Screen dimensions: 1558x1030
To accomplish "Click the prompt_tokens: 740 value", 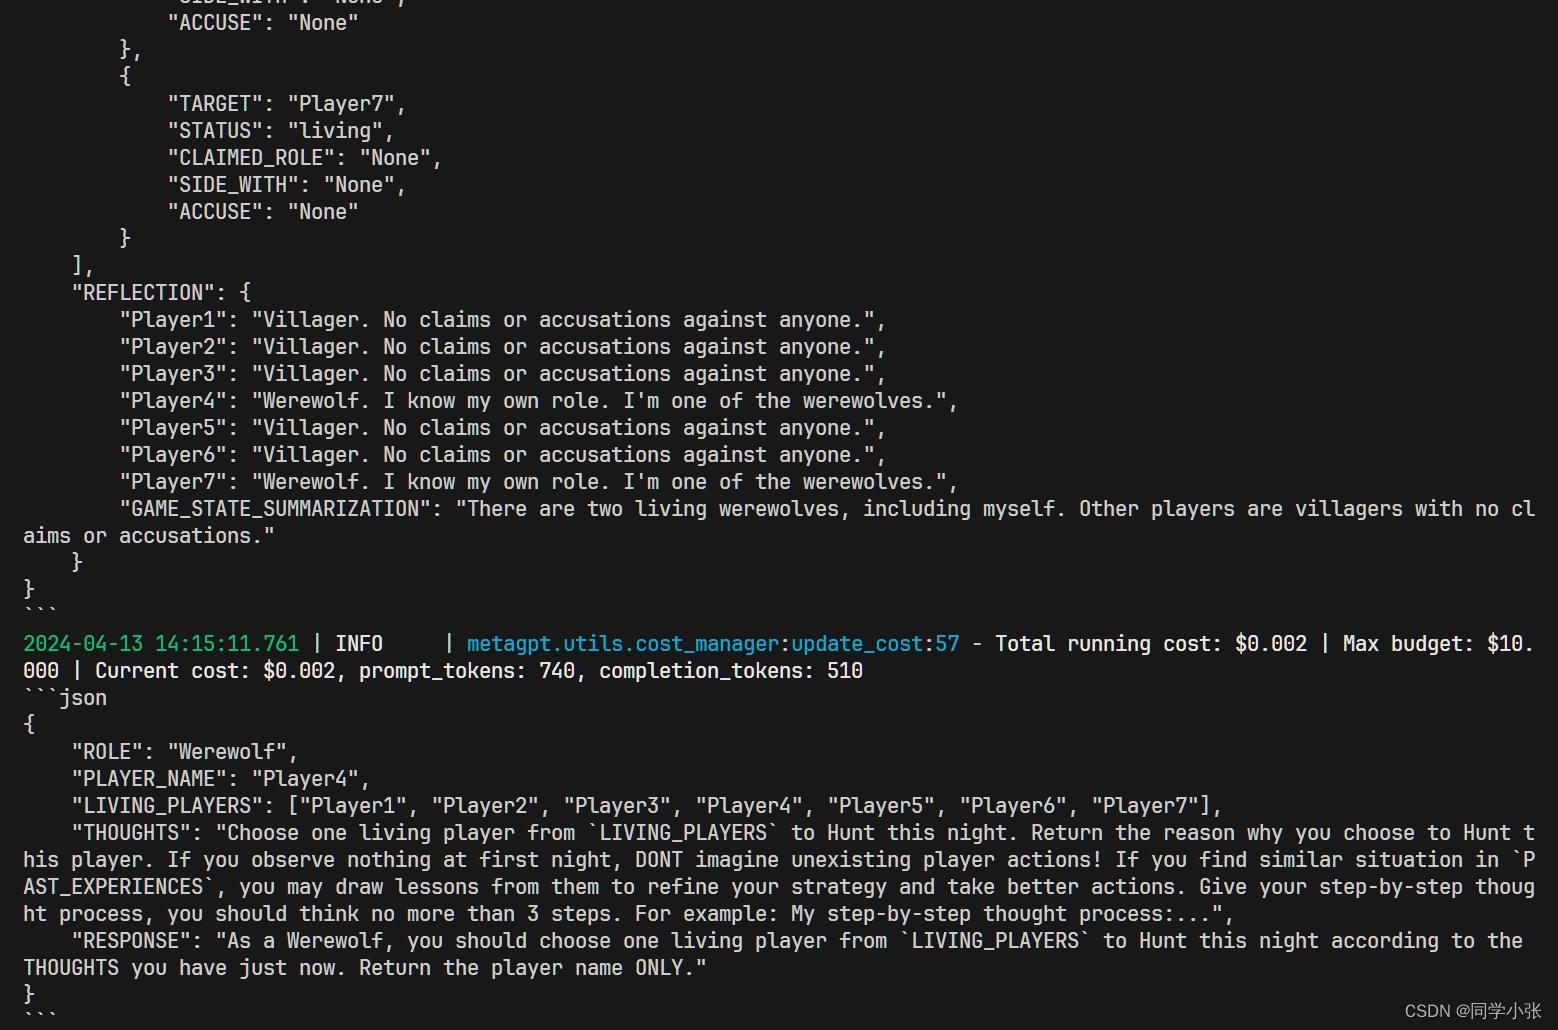I will (467, 671).
